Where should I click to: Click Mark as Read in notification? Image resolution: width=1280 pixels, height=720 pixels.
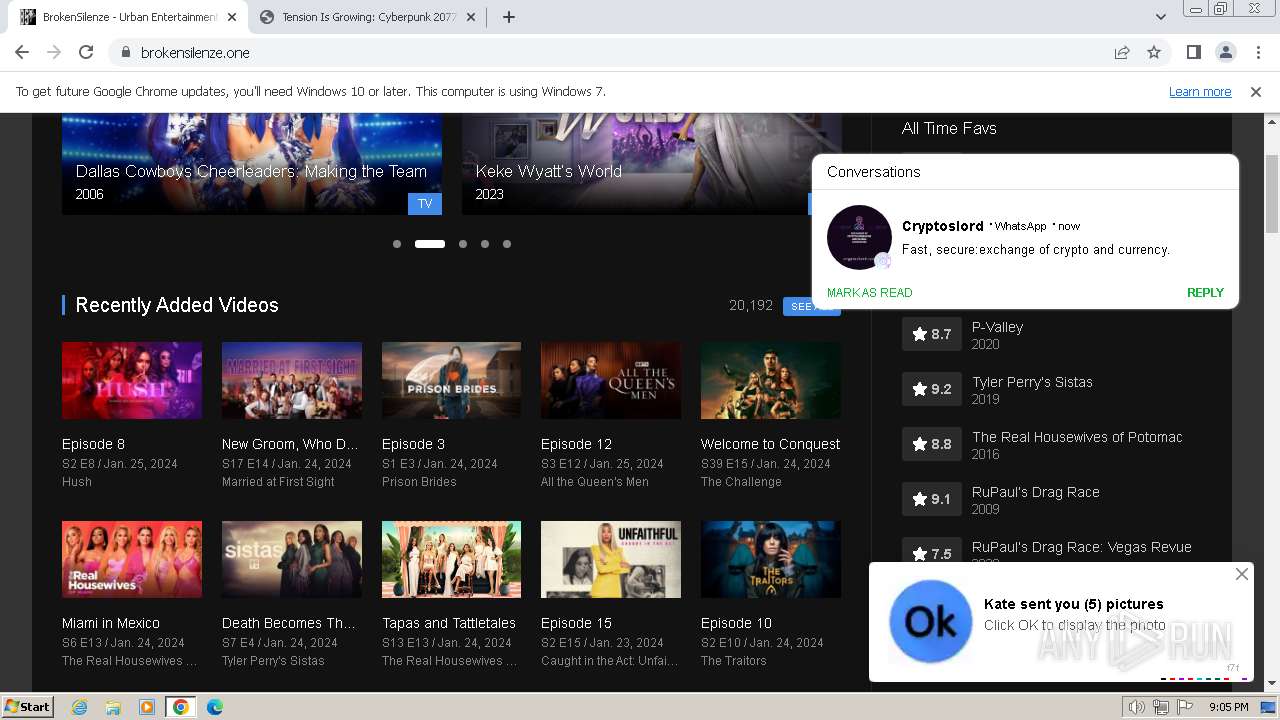coord(869,293)
